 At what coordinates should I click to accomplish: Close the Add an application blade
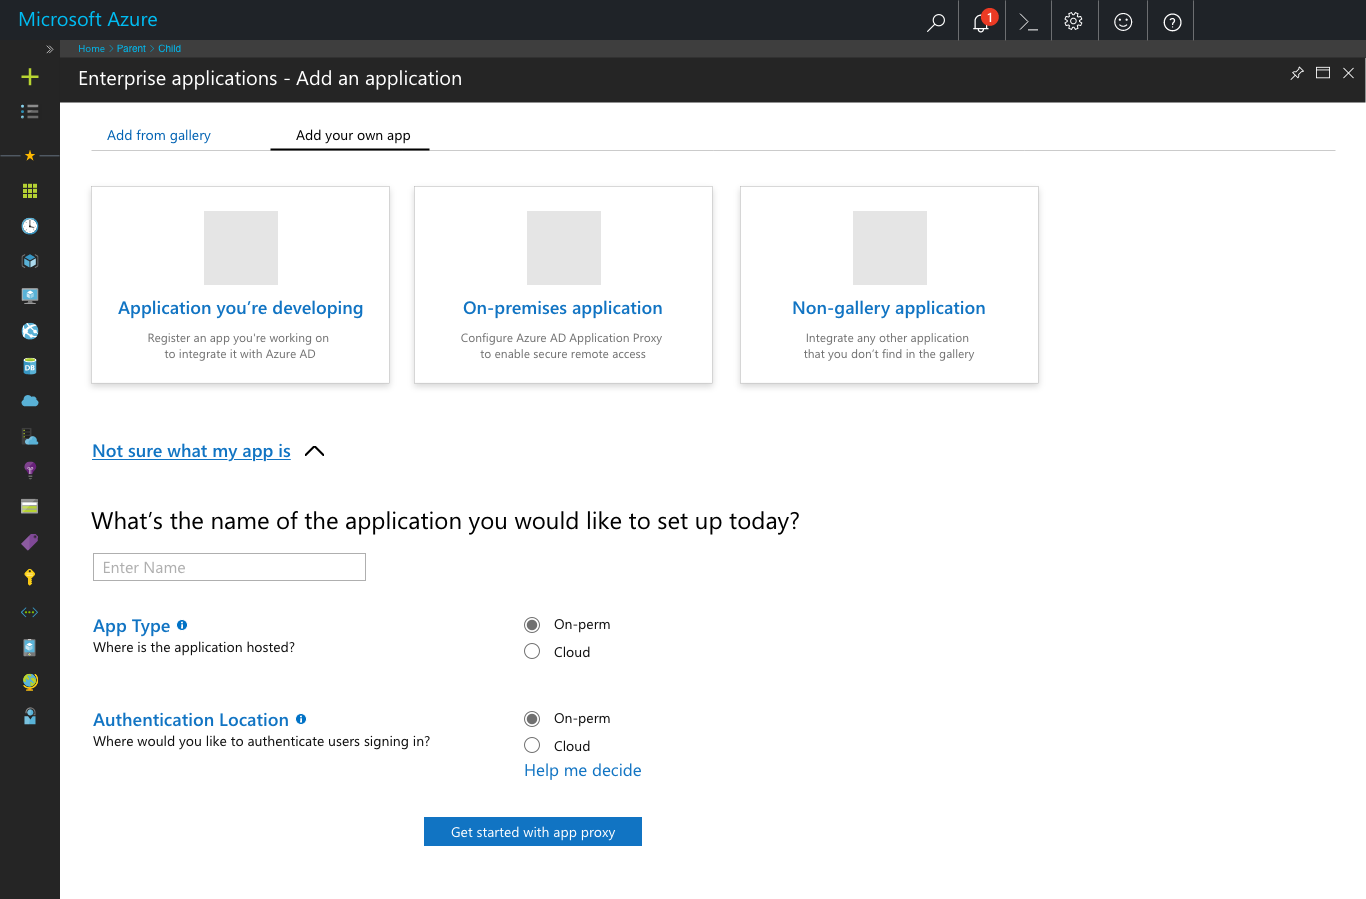1348,73
